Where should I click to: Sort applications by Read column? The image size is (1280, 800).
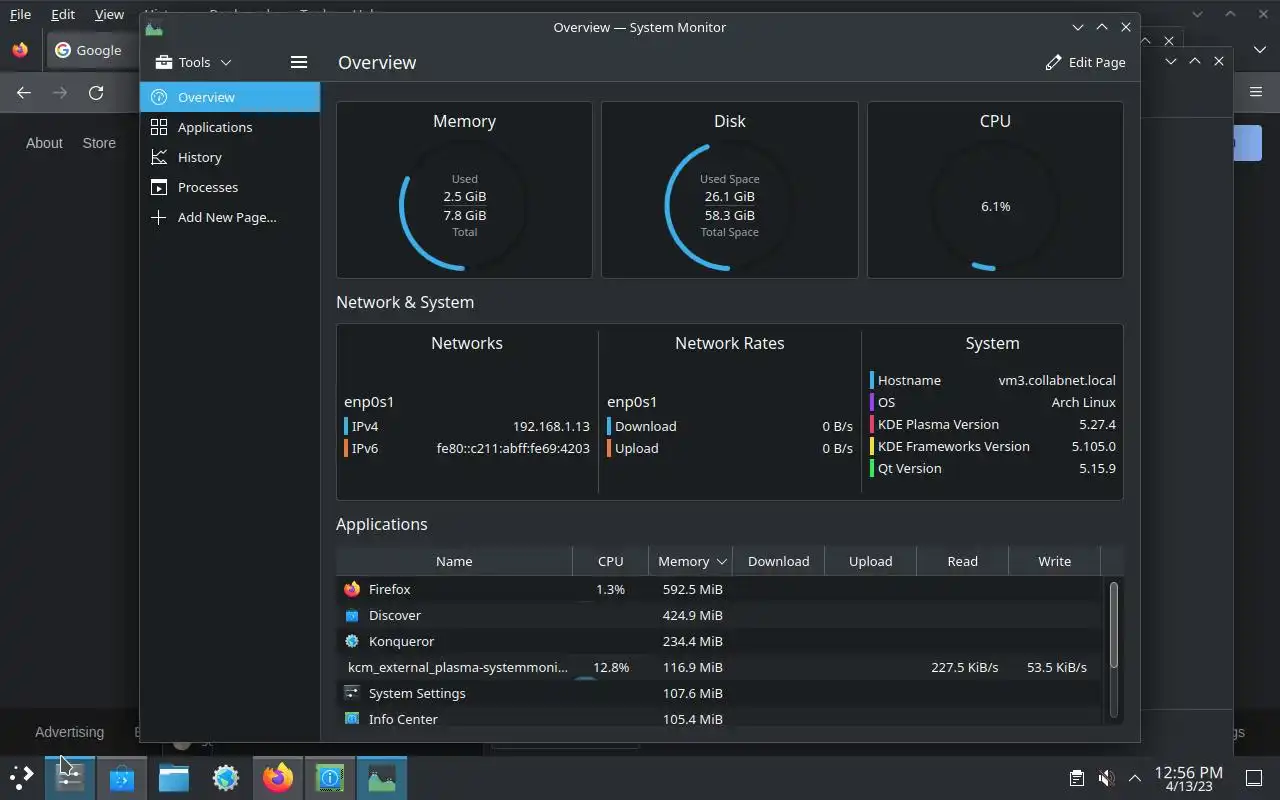(x=962, y=561)
